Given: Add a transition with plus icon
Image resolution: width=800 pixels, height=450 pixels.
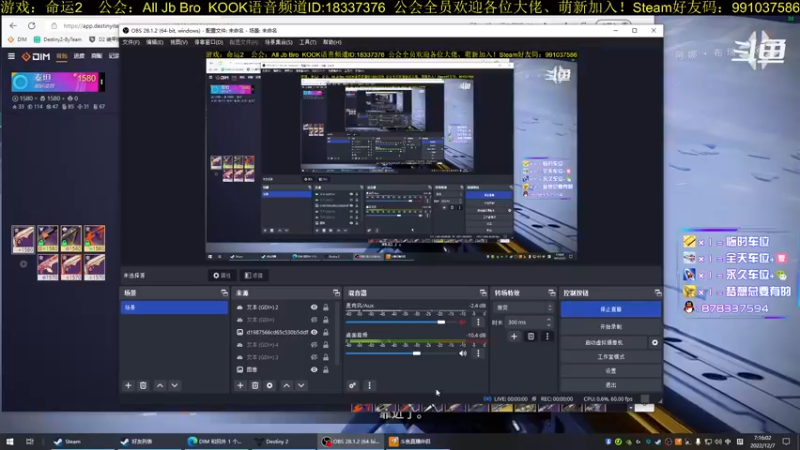Looking at the screenshot, I should 514,336.
